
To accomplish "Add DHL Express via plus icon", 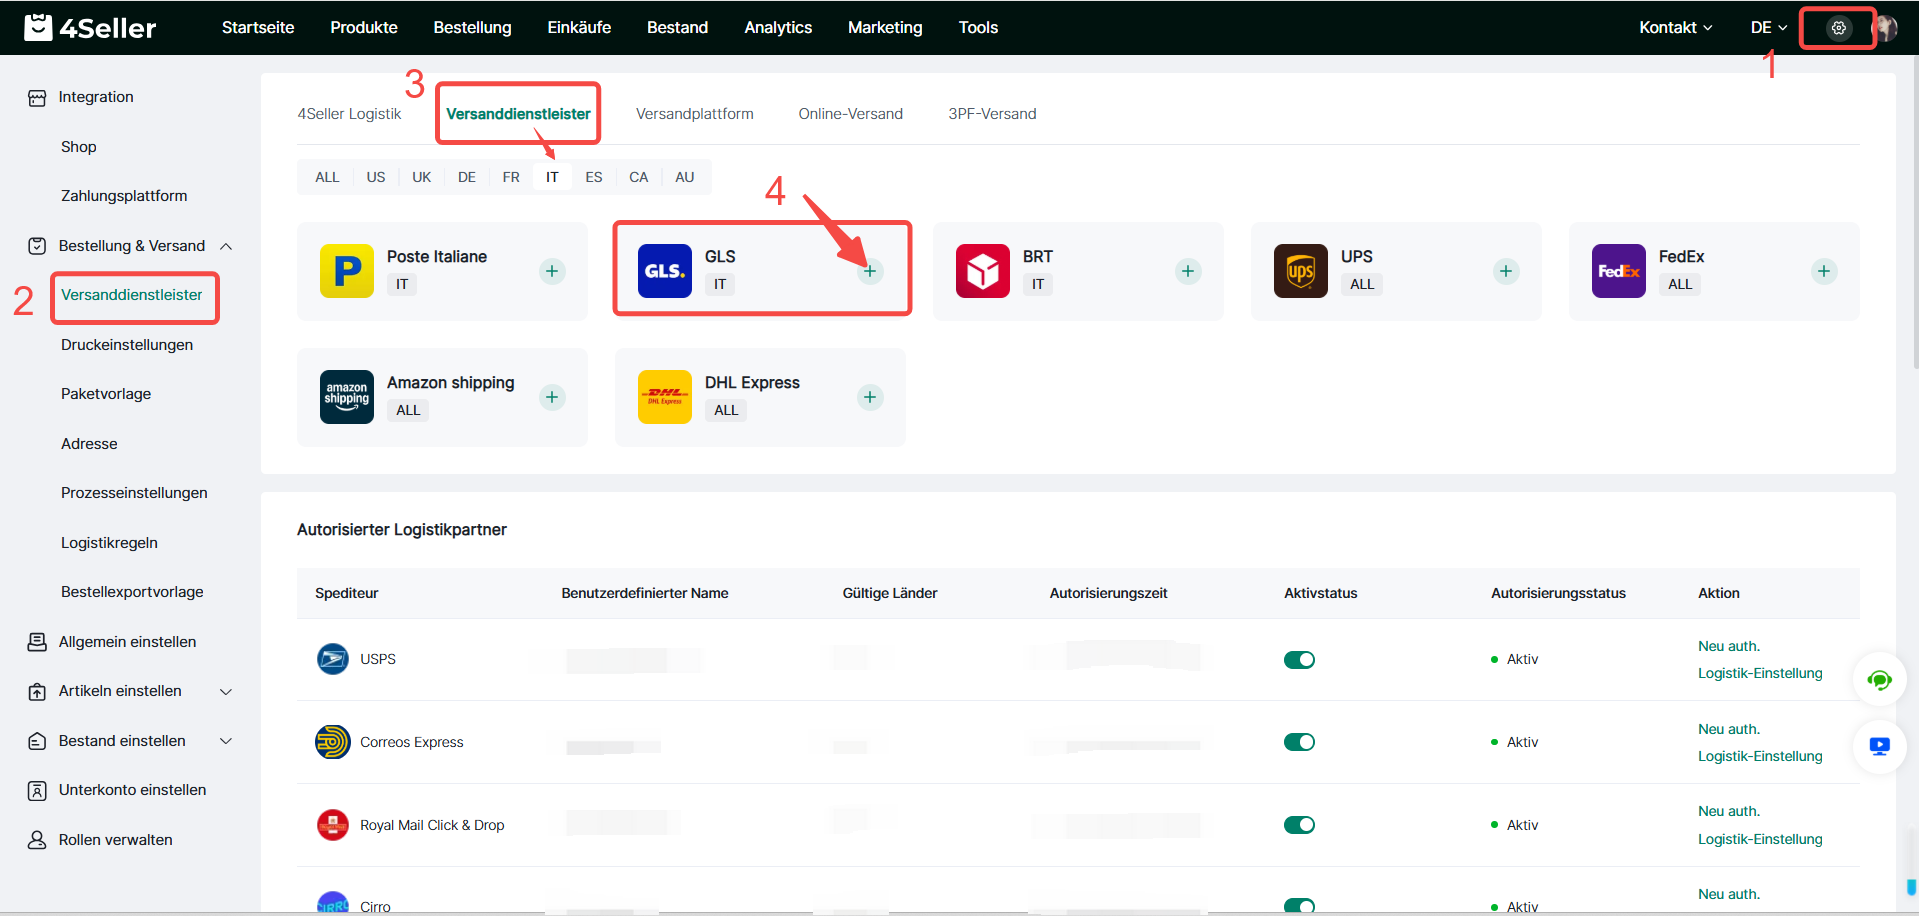I will point(870,397).
